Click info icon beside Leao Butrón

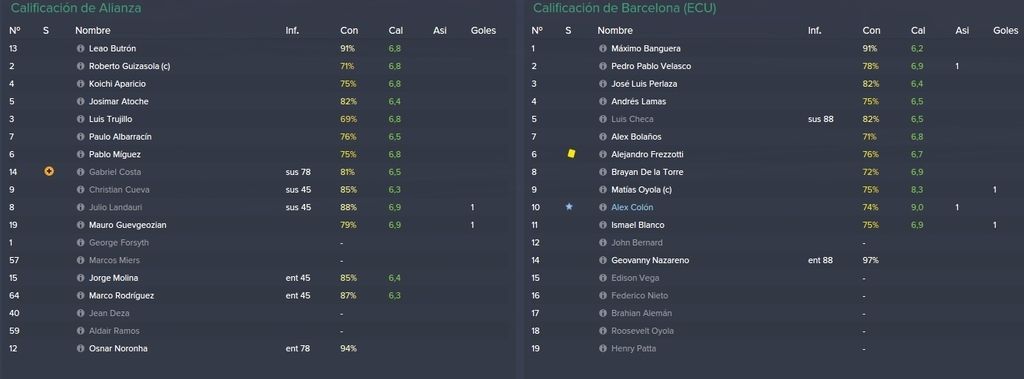click(80, 48)
